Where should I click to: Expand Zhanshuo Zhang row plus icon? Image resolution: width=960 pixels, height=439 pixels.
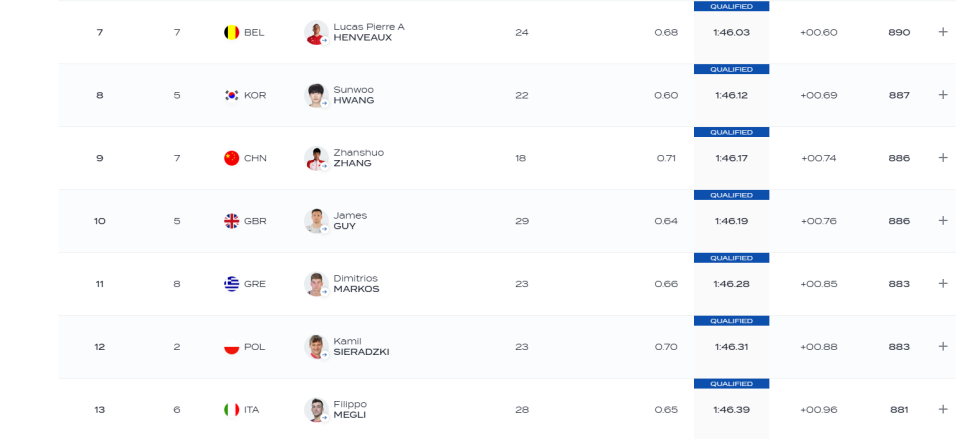[943, 158]
